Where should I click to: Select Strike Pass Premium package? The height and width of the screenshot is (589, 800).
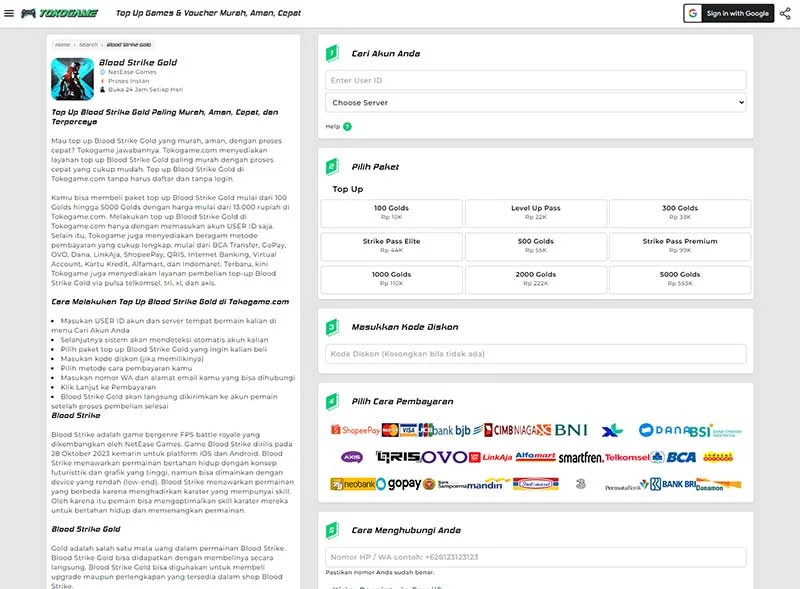[679, 245]
